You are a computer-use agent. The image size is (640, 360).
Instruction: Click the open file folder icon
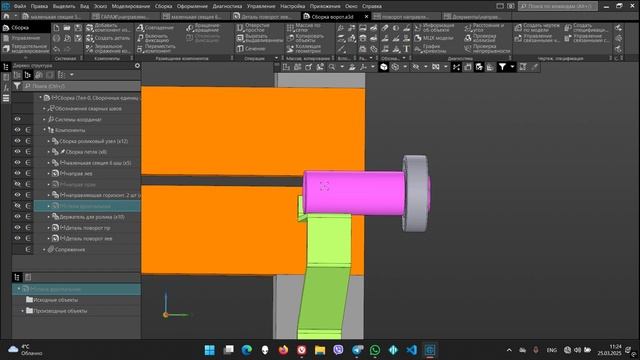[67, 28]
